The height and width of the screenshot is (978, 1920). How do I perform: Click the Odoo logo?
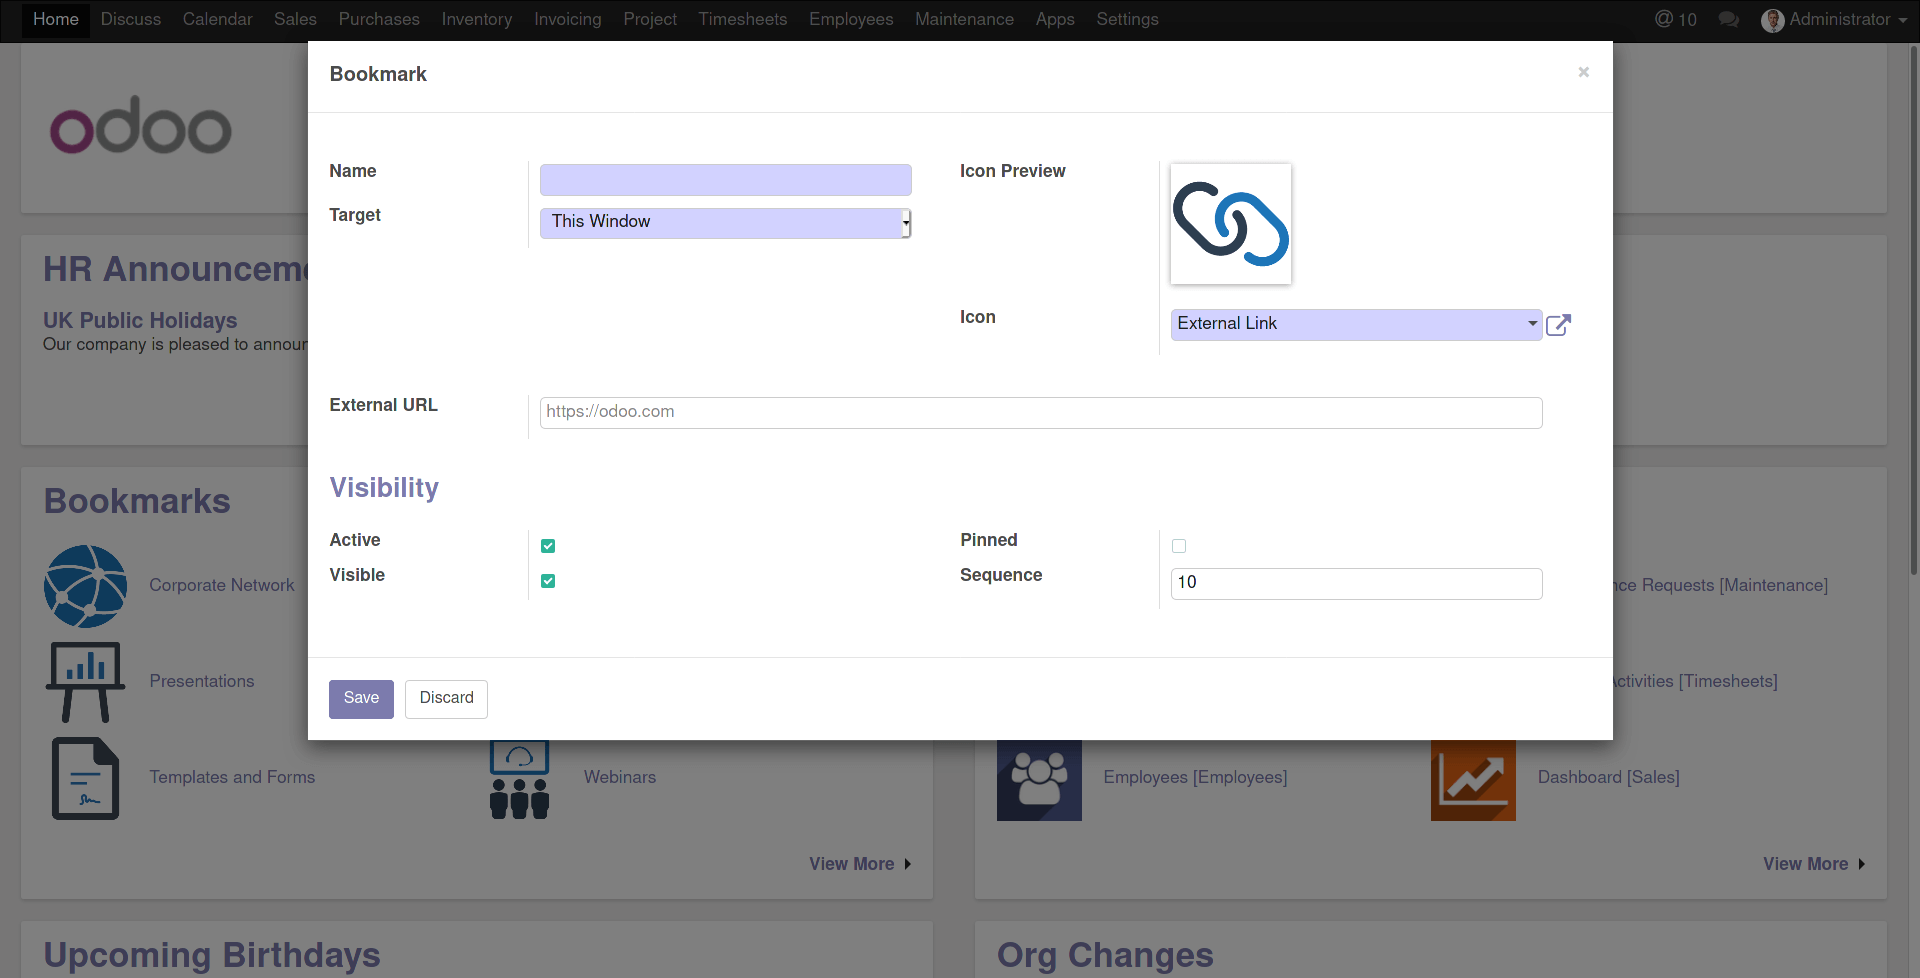(x=140, y=125)
